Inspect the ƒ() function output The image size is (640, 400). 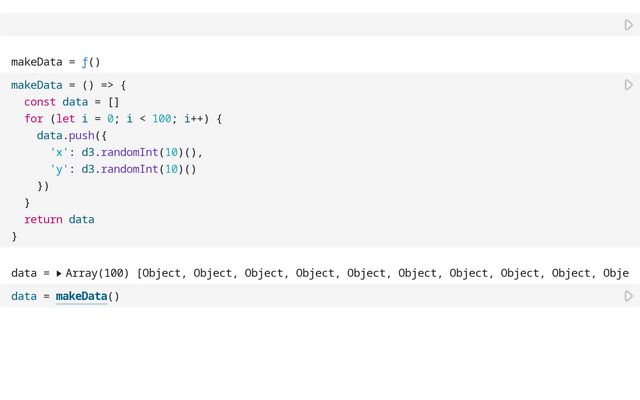pos(91,62)
